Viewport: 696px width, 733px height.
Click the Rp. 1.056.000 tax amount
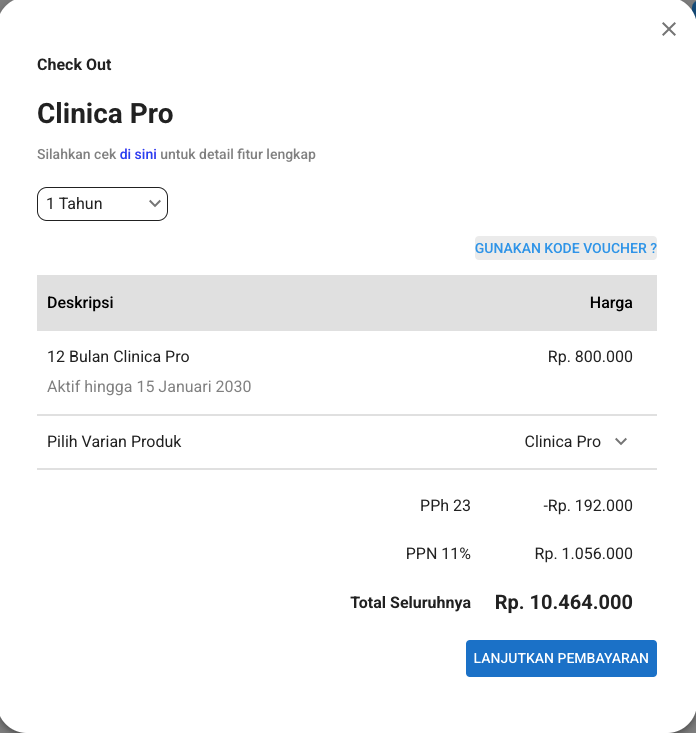(x=583, y=553)
